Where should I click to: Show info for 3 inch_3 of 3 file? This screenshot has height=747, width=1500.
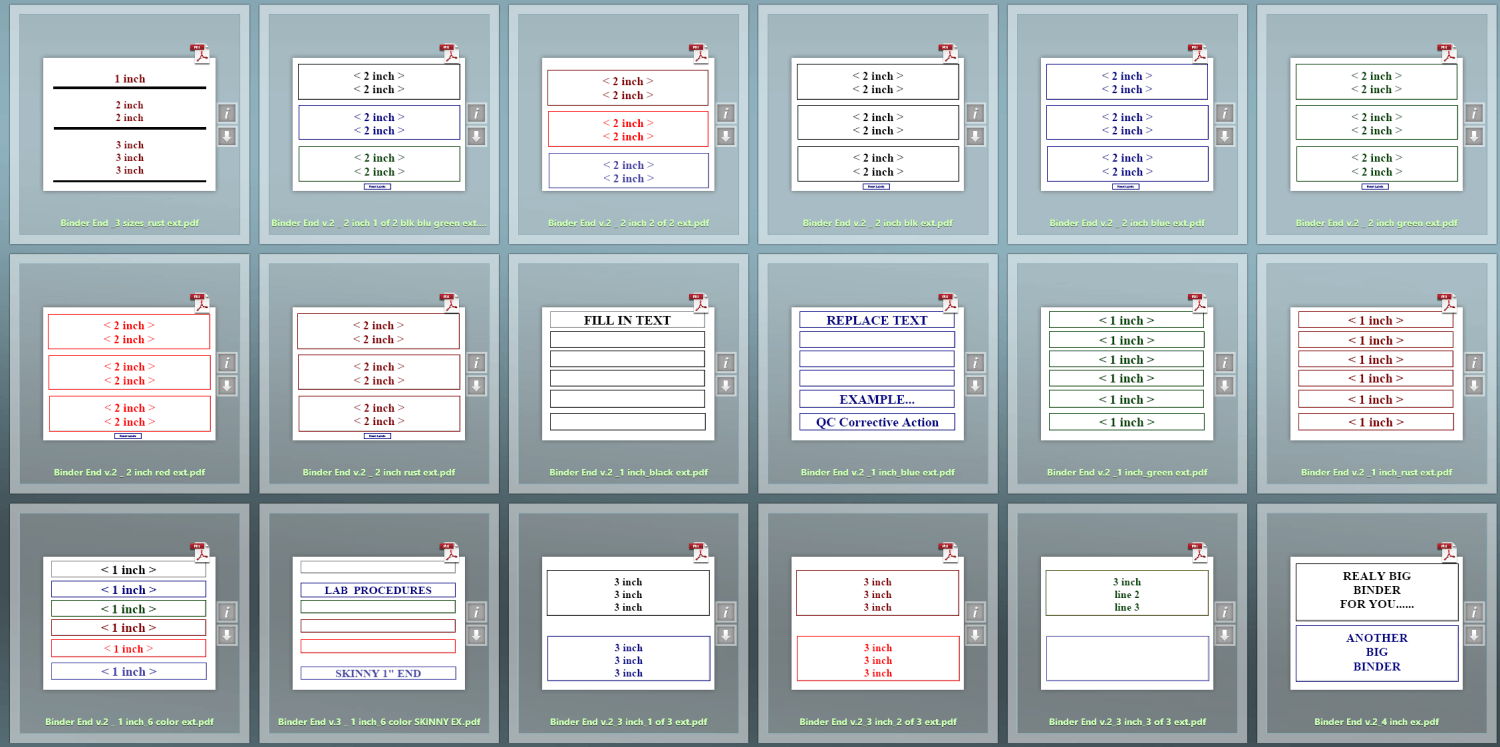click(1224, 612)
